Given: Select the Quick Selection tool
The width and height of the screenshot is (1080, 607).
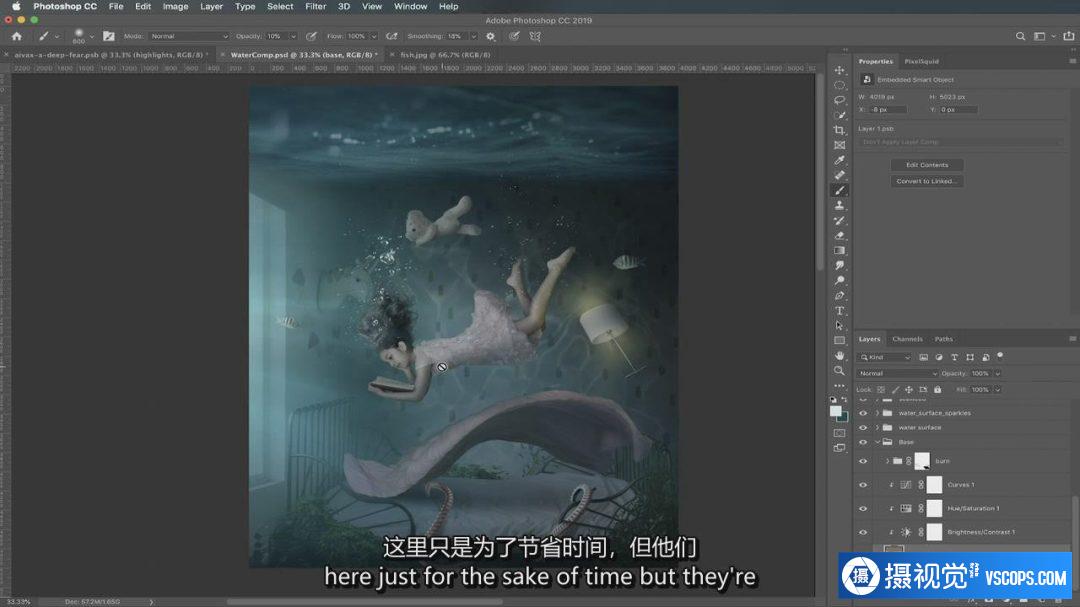Looking at the screenshot, I should tap(839, 115).
